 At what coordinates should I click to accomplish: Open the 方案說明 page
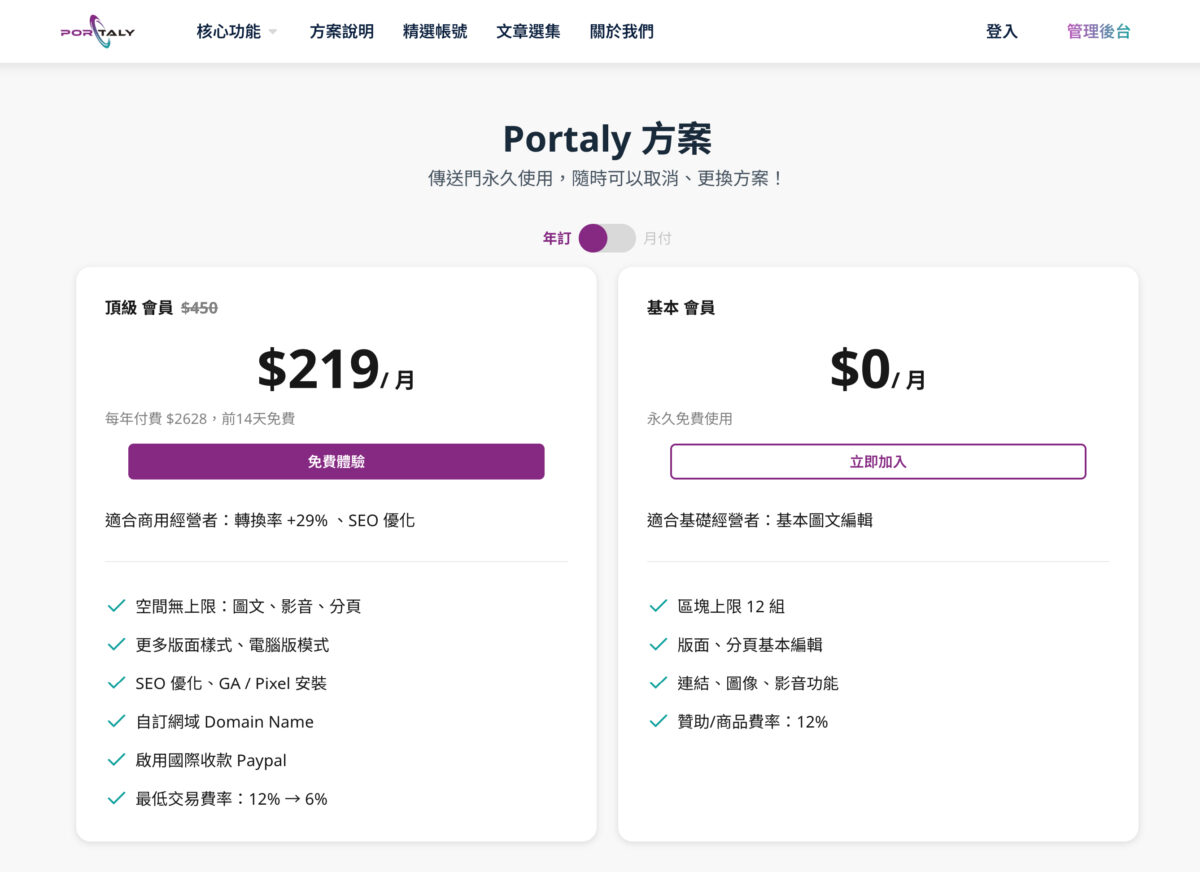(x=342, y=32)
